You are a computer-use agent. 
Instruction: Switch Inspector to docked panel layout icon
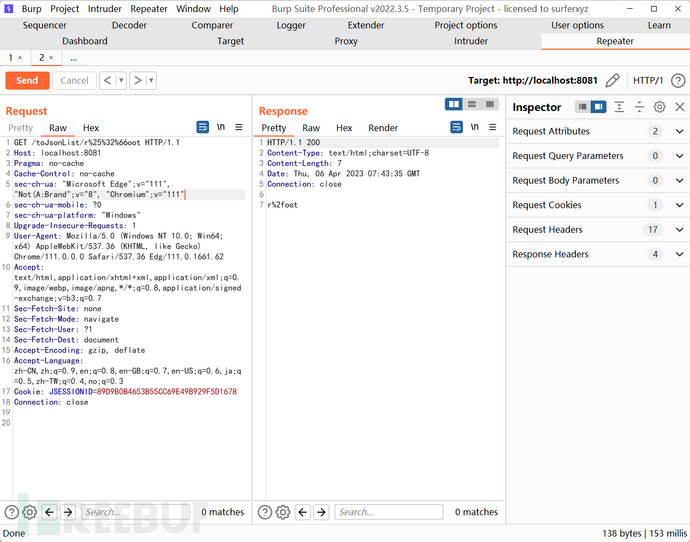click(x=598, y=107)
